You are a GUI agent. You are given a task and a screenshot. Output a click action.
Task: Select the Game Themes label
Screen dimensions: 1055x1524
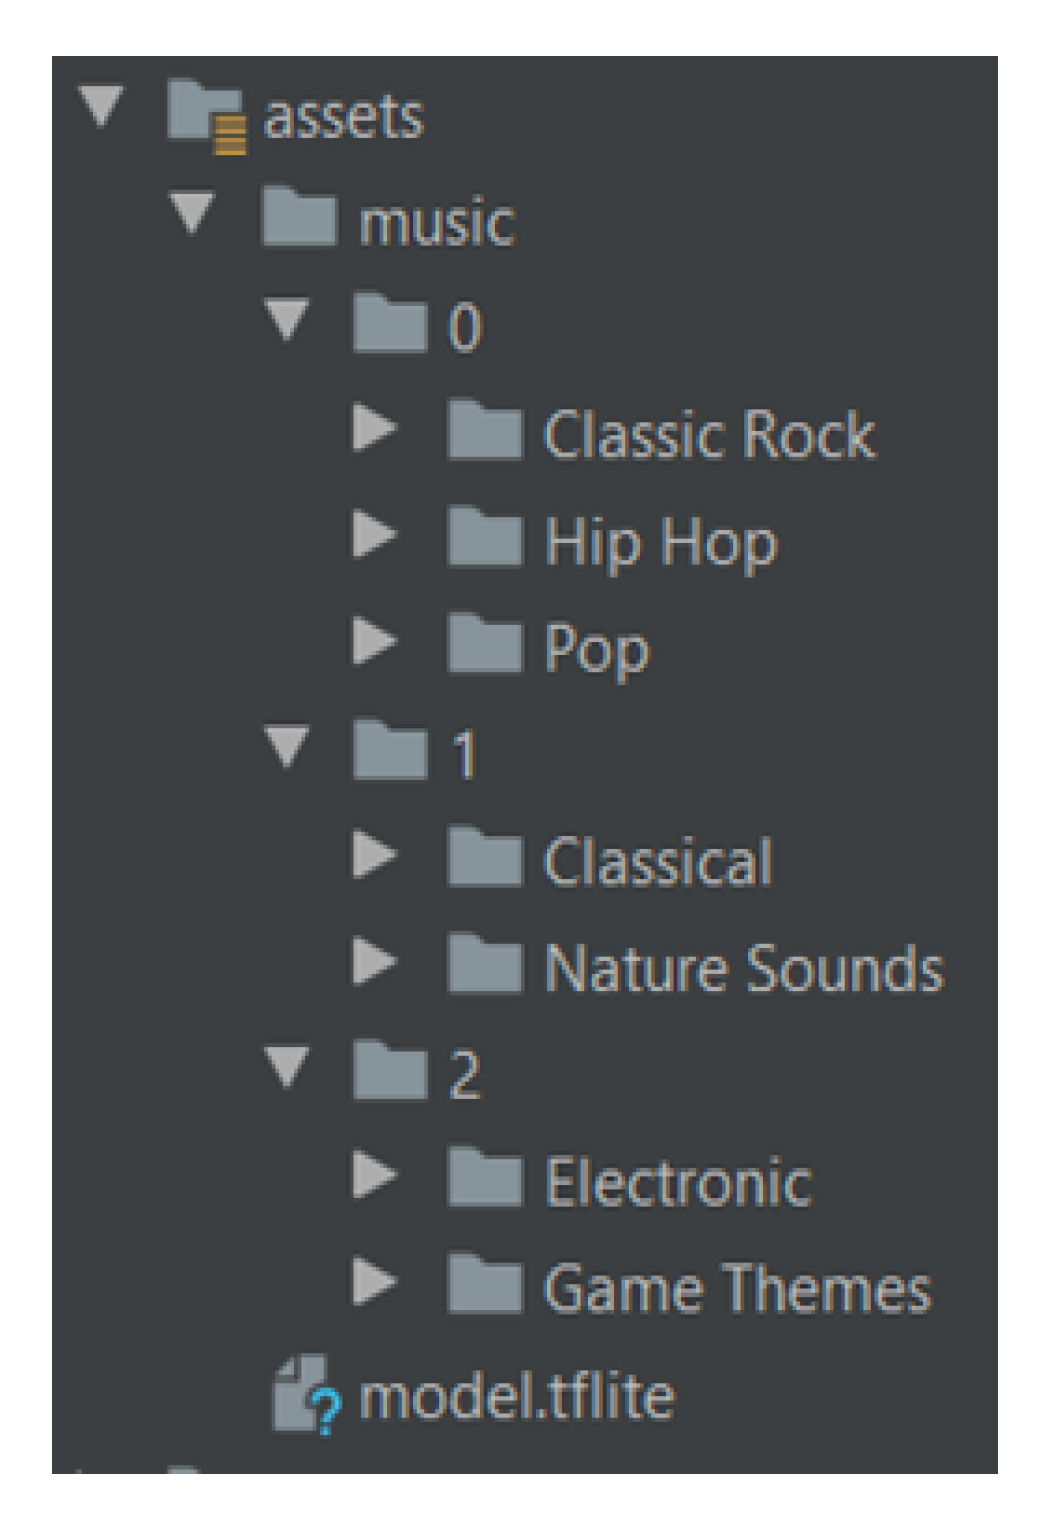[737, 1287]
